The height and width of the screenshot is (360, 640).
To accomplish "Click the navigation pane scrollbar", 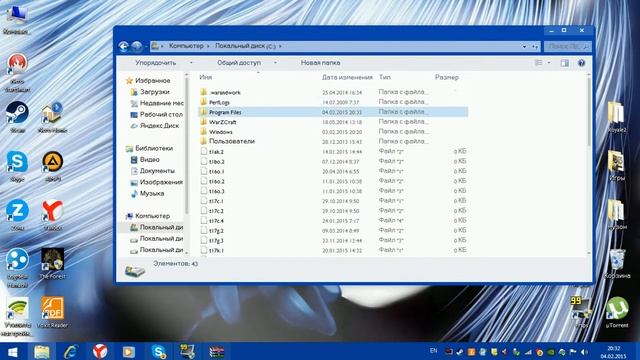I will point(187,147).
